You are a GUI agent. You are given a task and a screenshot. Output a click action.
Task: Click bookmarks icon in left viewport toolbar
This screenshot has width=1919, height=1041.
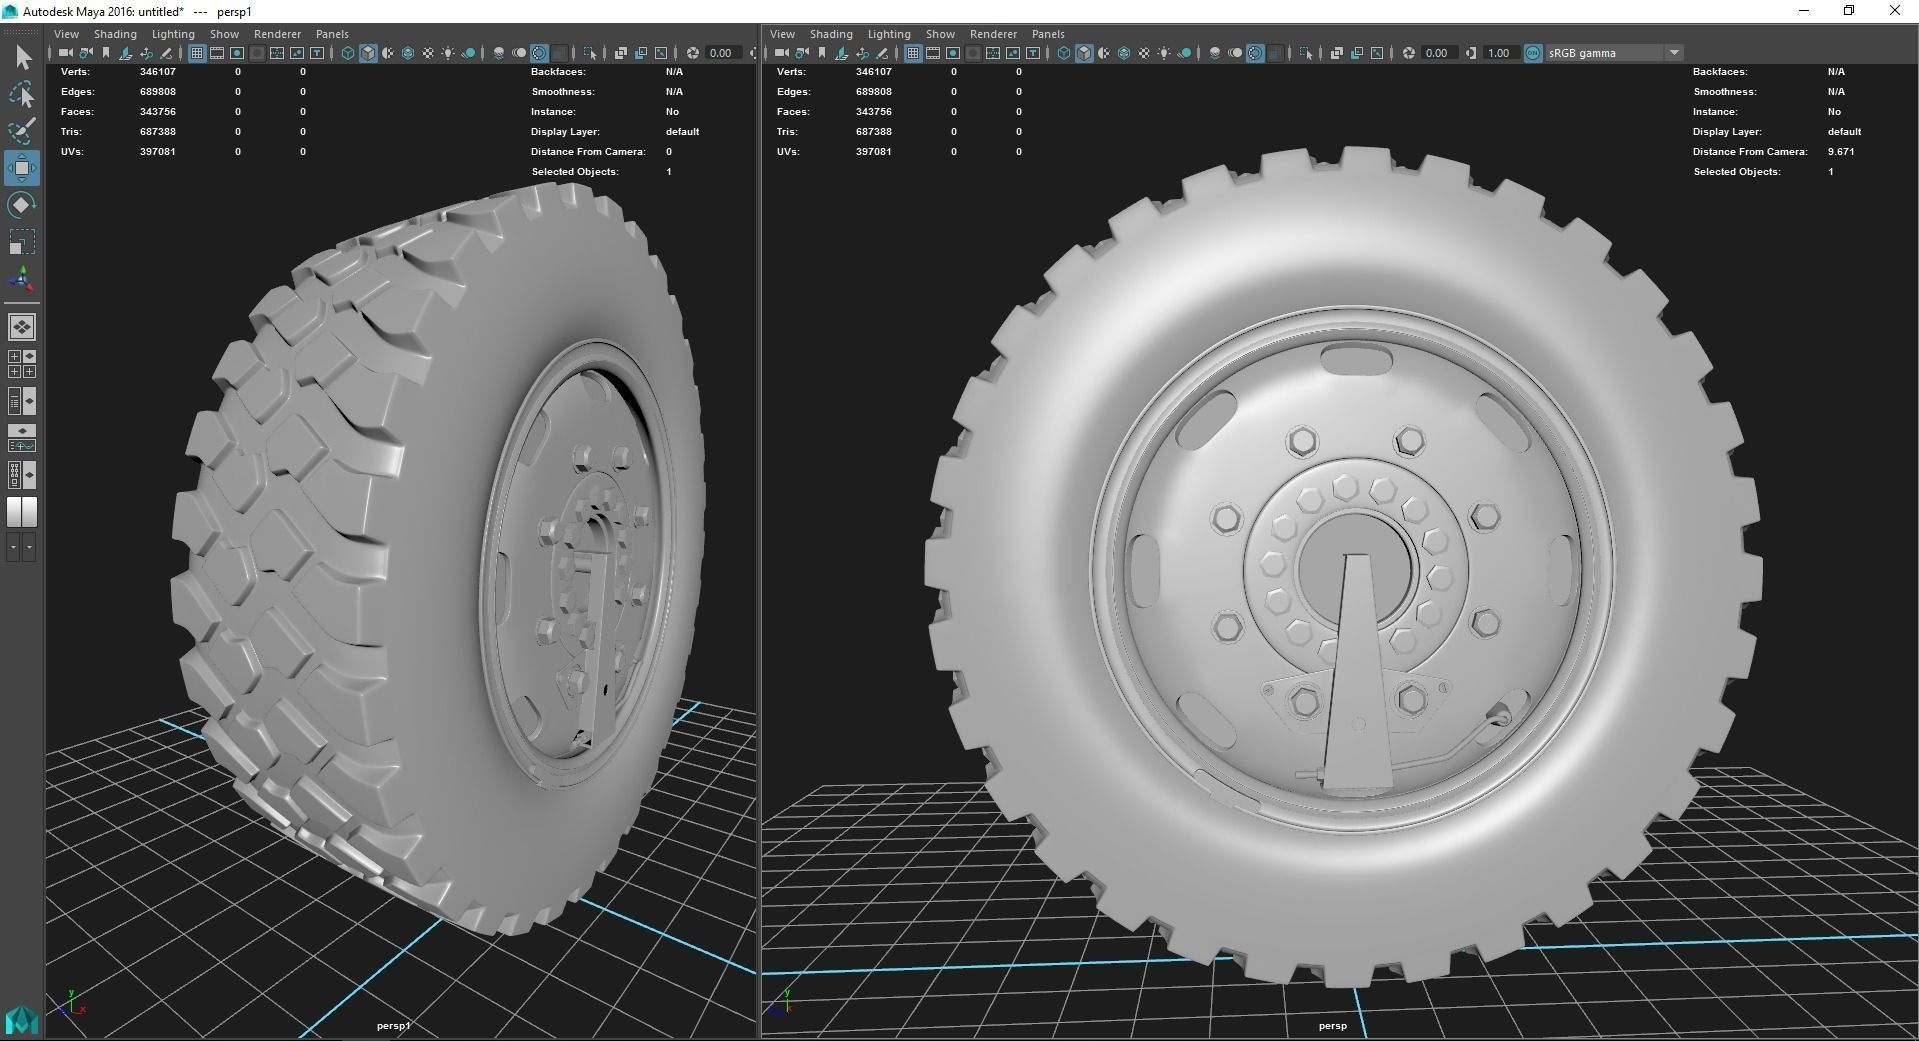coord(106,53)
